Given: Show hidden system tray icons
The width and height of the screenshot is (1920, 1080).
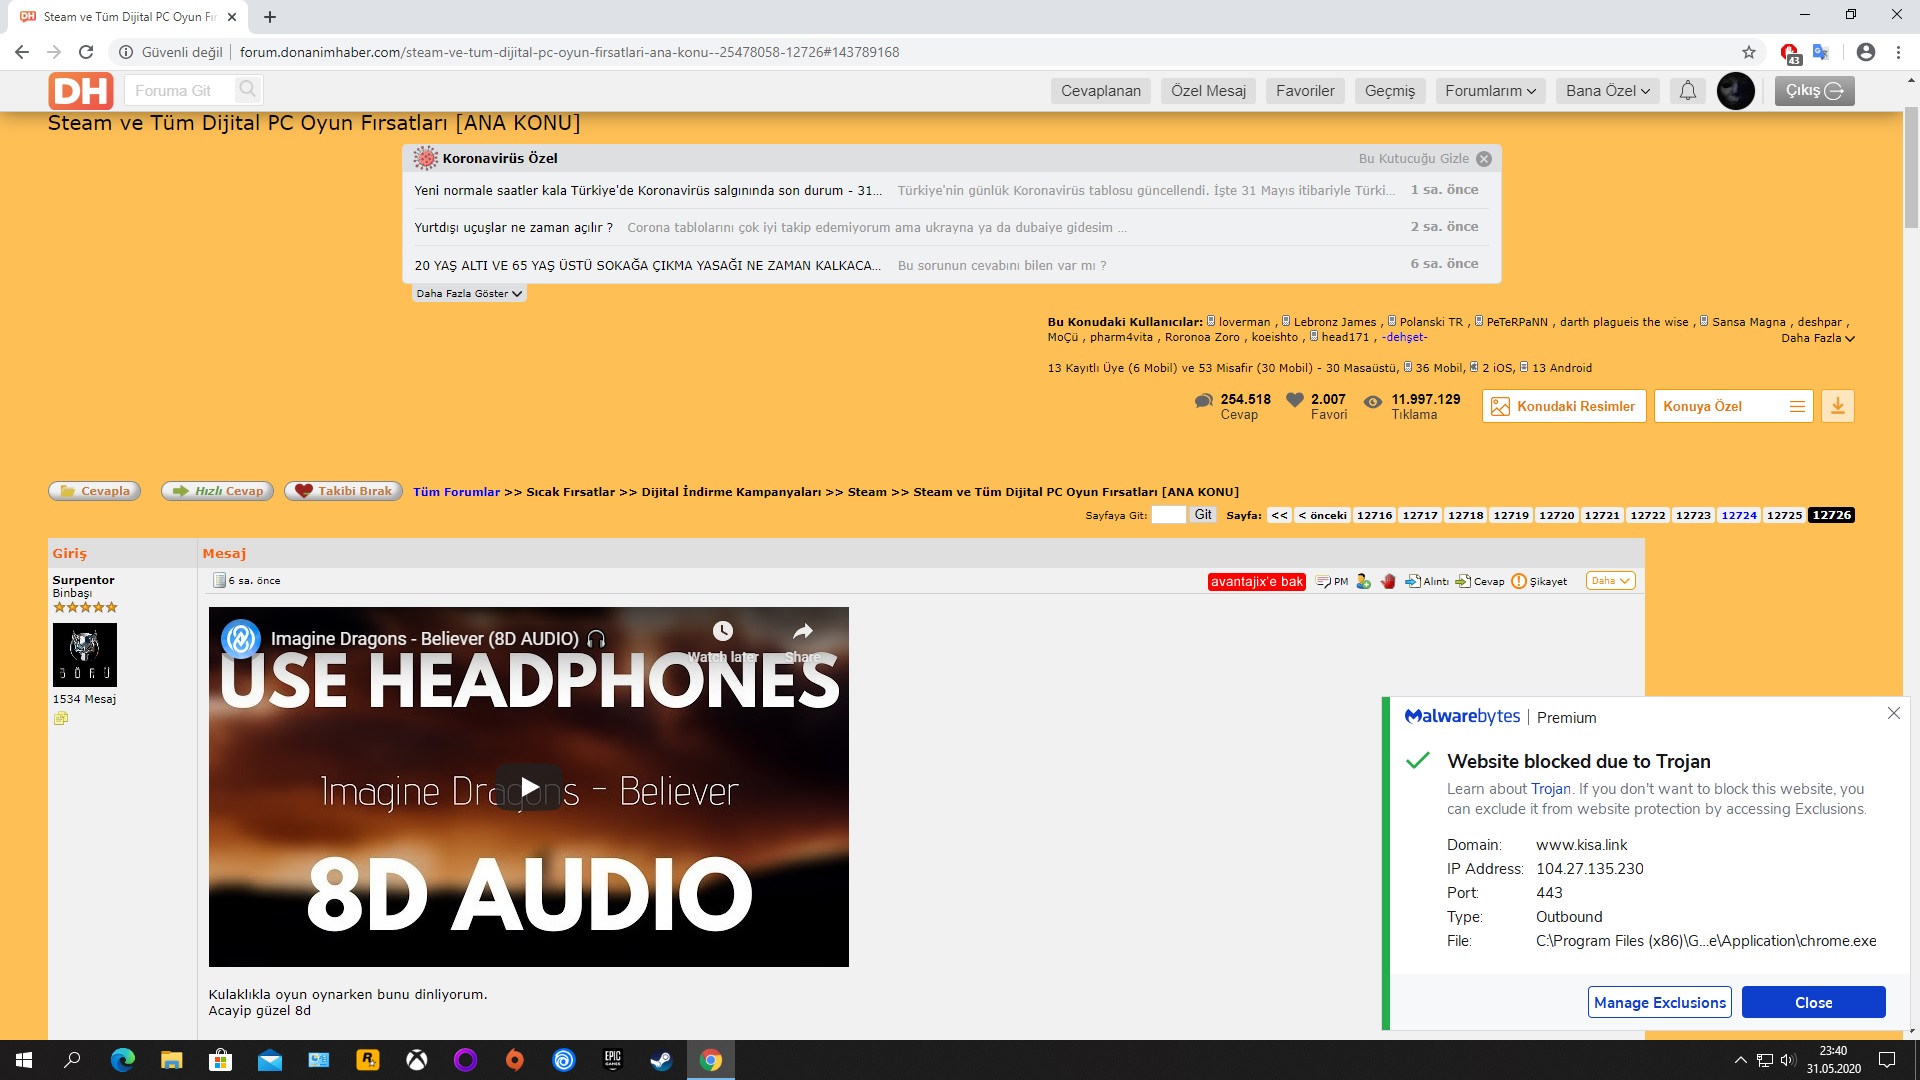Looking at the screenshot, I should pos(1741,1060).
